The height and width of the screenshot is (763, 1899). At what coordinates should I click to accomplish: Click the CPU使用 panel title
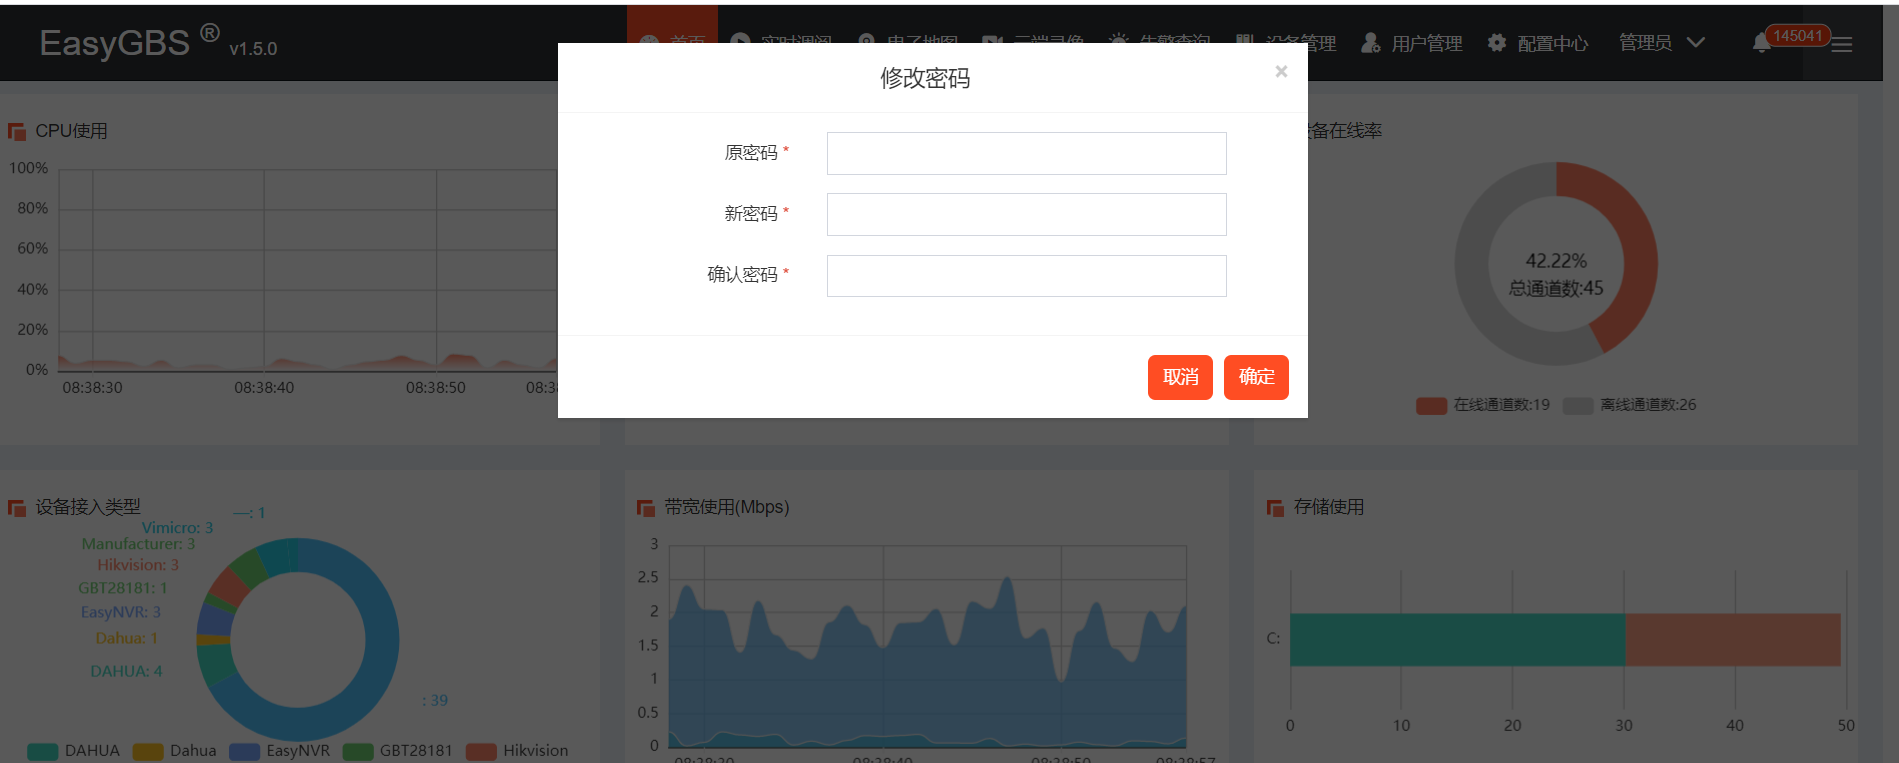(71, 131)
